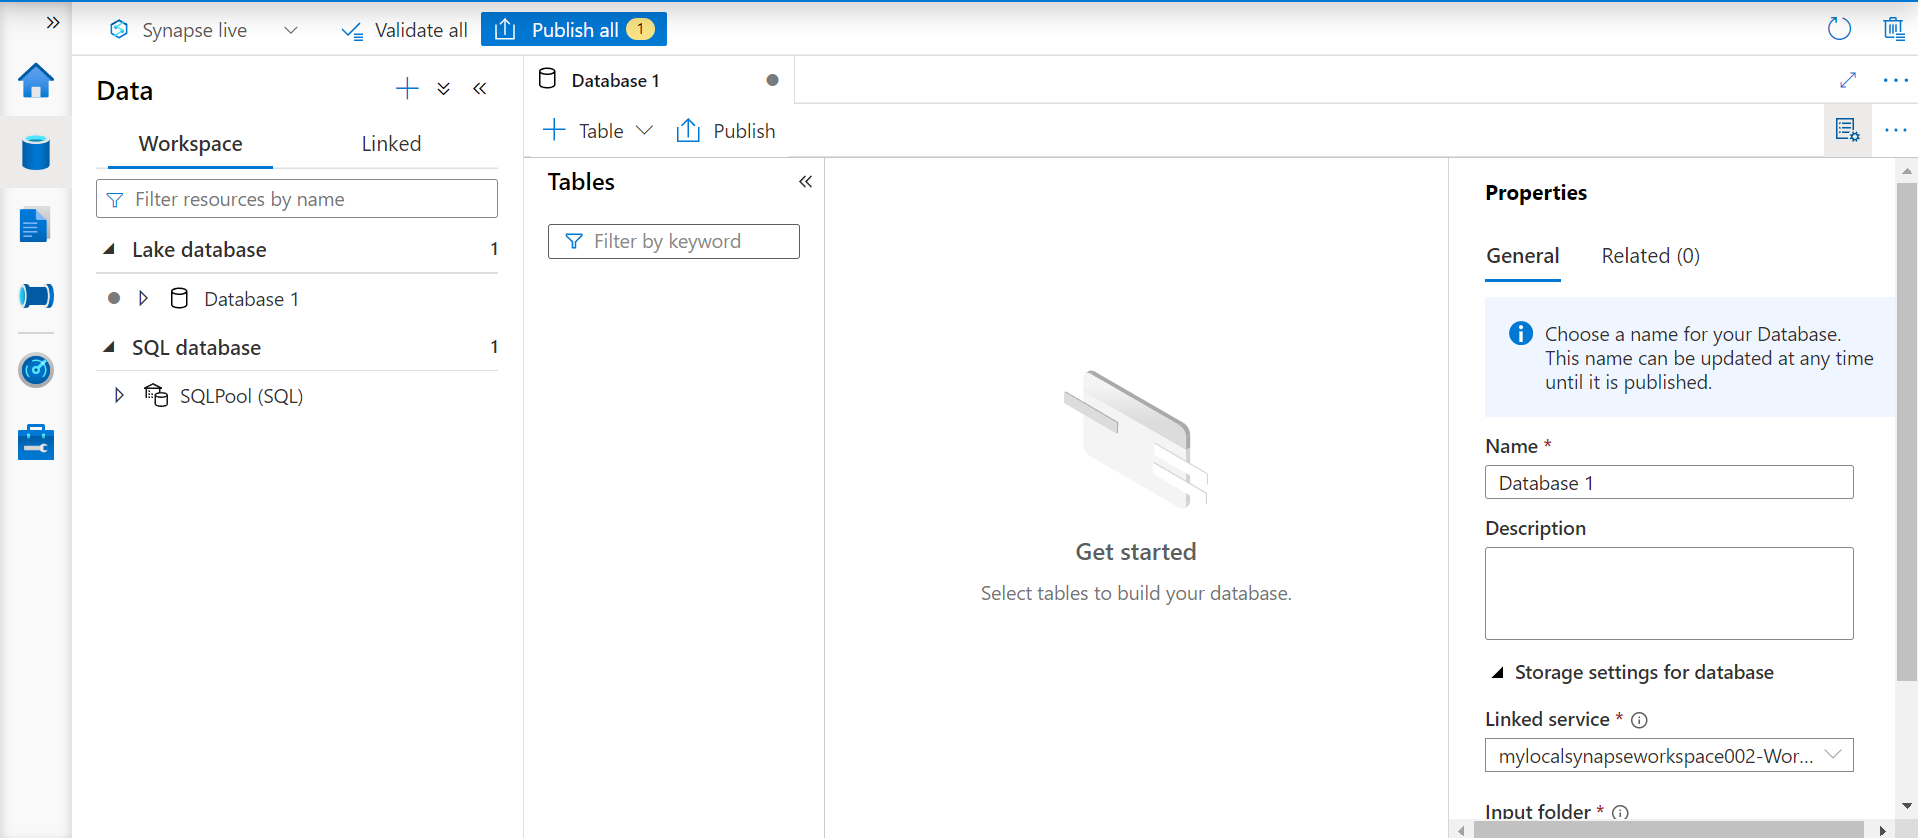1918x838 pixels.
Task: Open the Manage toolbox icon
Action: 36,442
